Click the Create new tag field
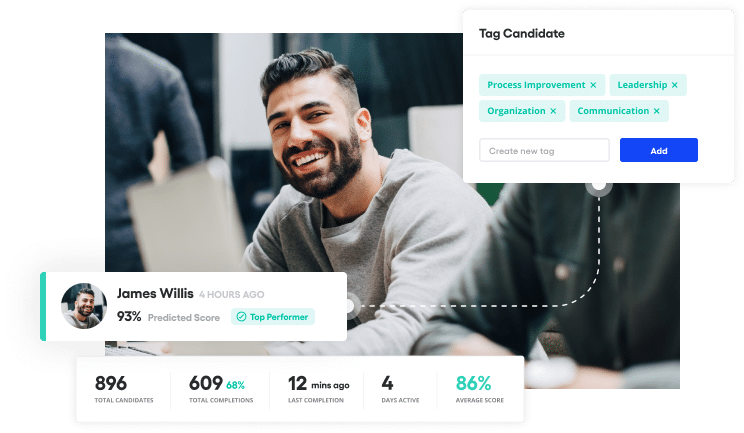This screenshot has height=433, width=744. [544, 150]
